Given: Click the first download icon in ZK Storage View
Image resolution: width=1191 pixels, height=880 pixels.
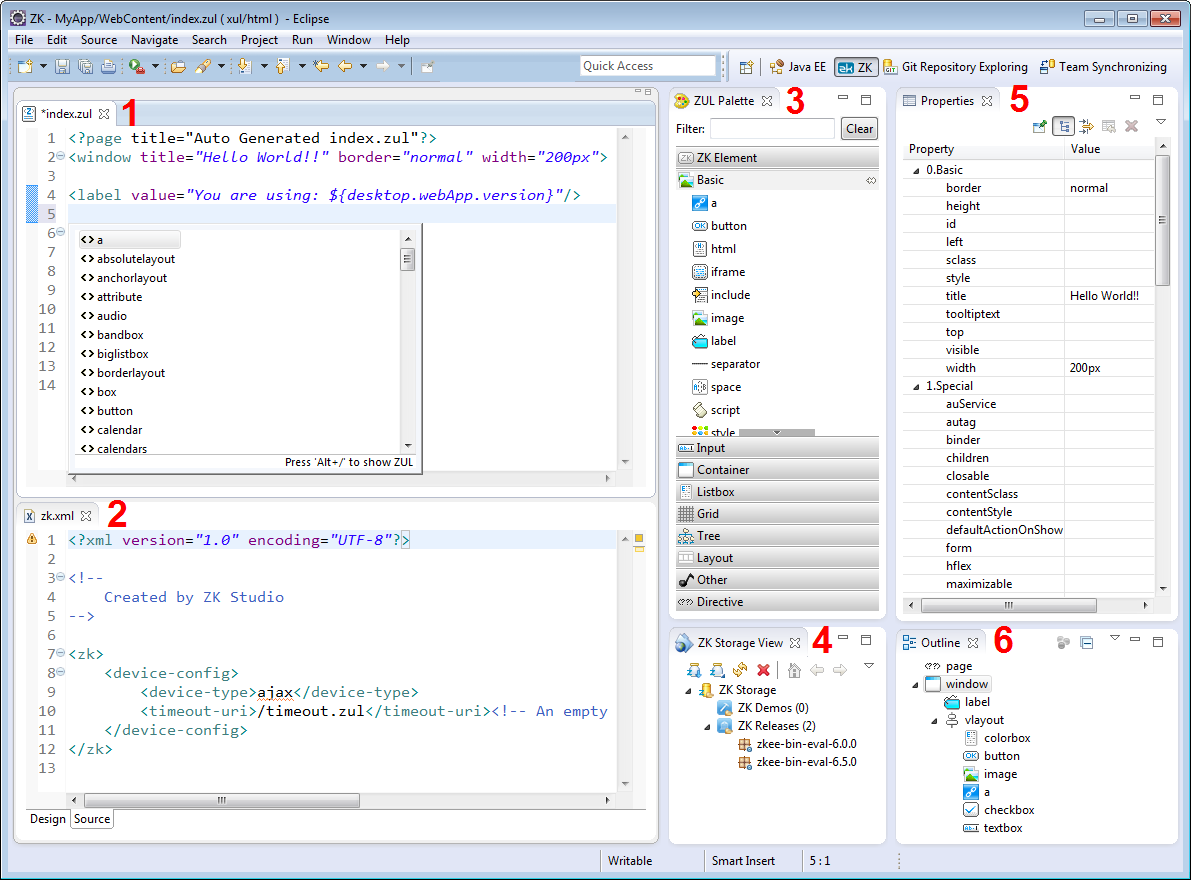Looking at the screenshot, I should pyautogui.click(x=694, y=670).
